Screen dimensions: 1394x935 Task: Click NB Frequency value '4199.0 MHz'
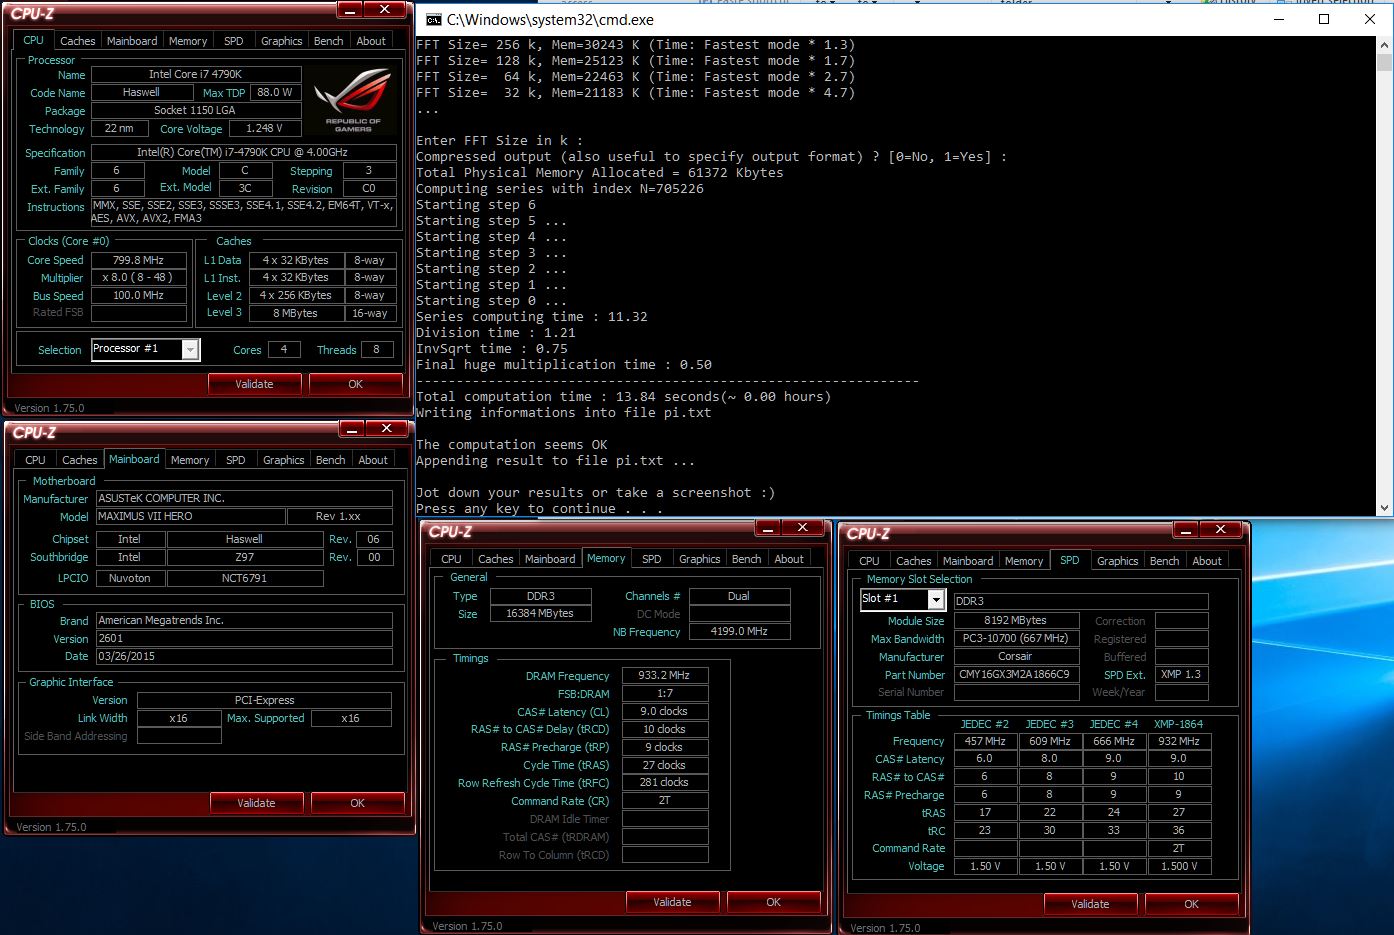click(739, 632)
